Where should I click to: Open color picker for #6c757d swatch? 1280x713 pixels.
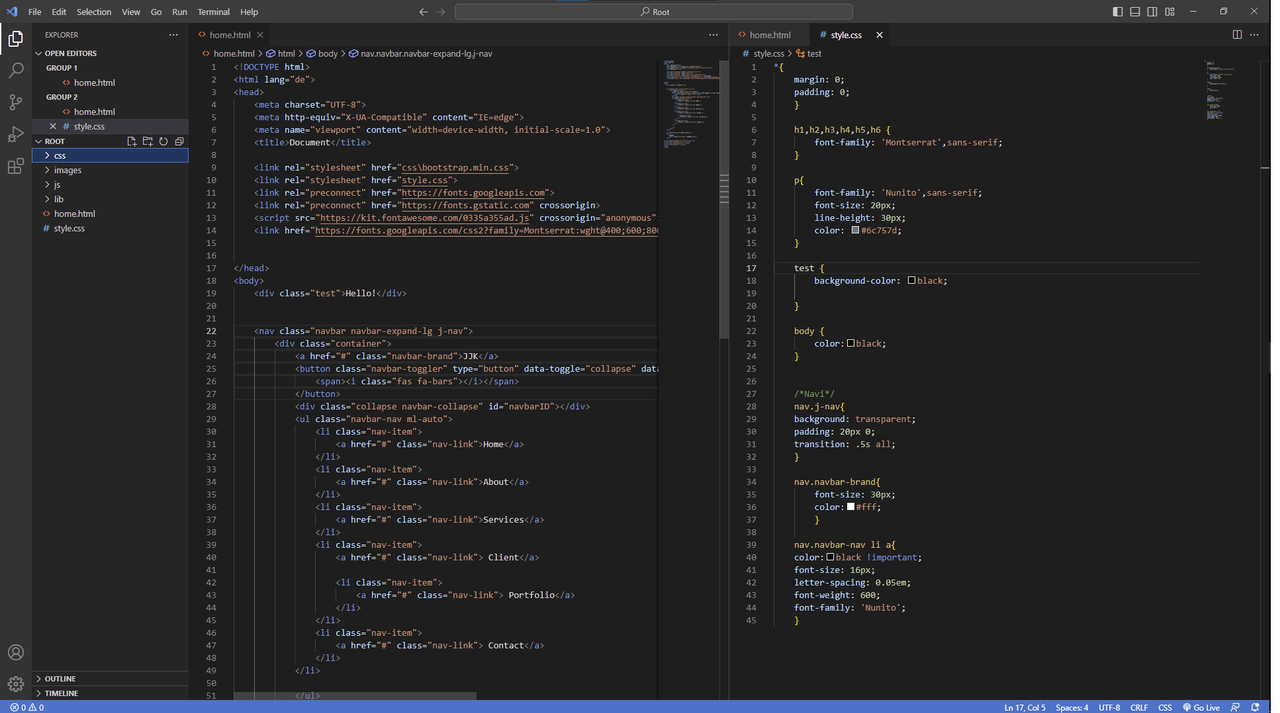point(855,231)
